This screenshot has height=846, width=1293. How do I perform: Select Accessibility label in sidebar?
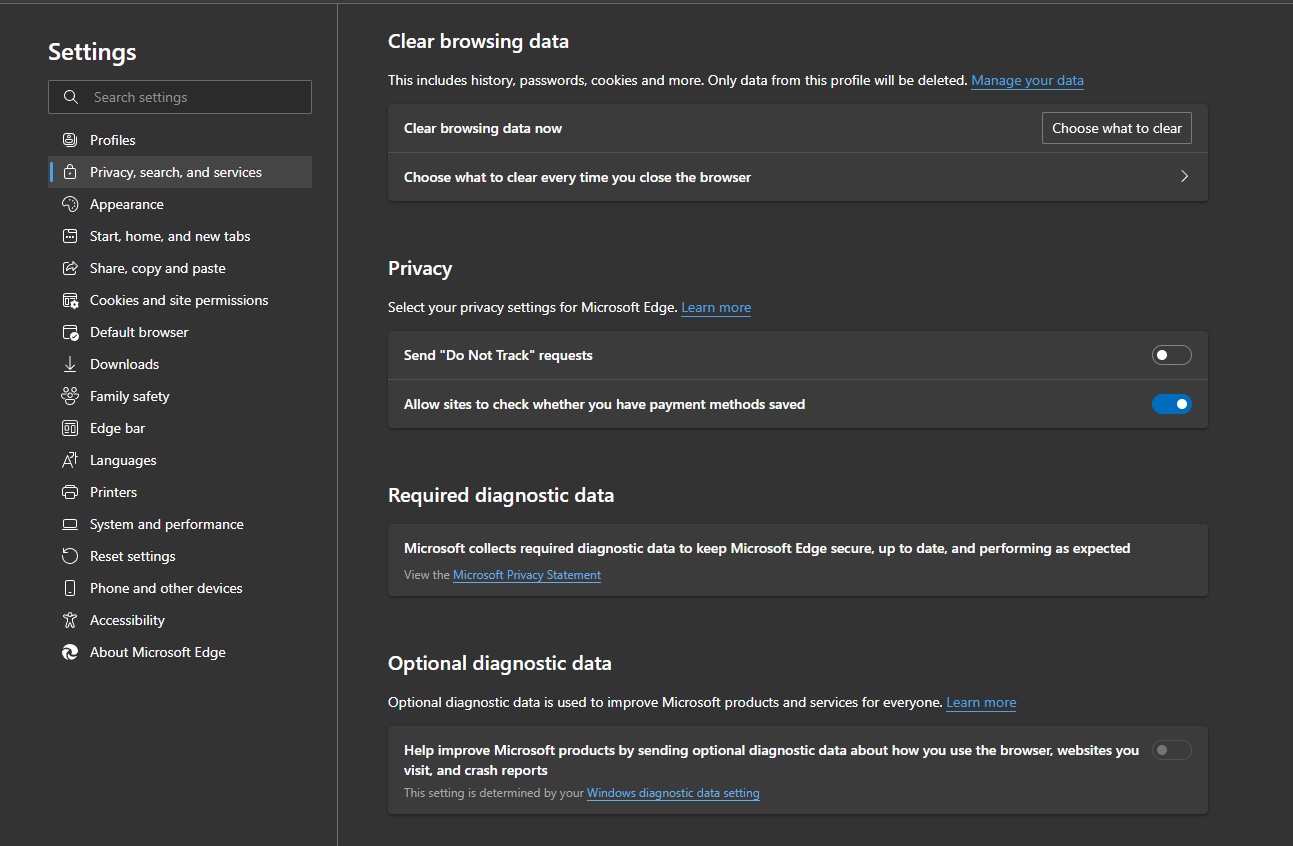tap(127, 620)
